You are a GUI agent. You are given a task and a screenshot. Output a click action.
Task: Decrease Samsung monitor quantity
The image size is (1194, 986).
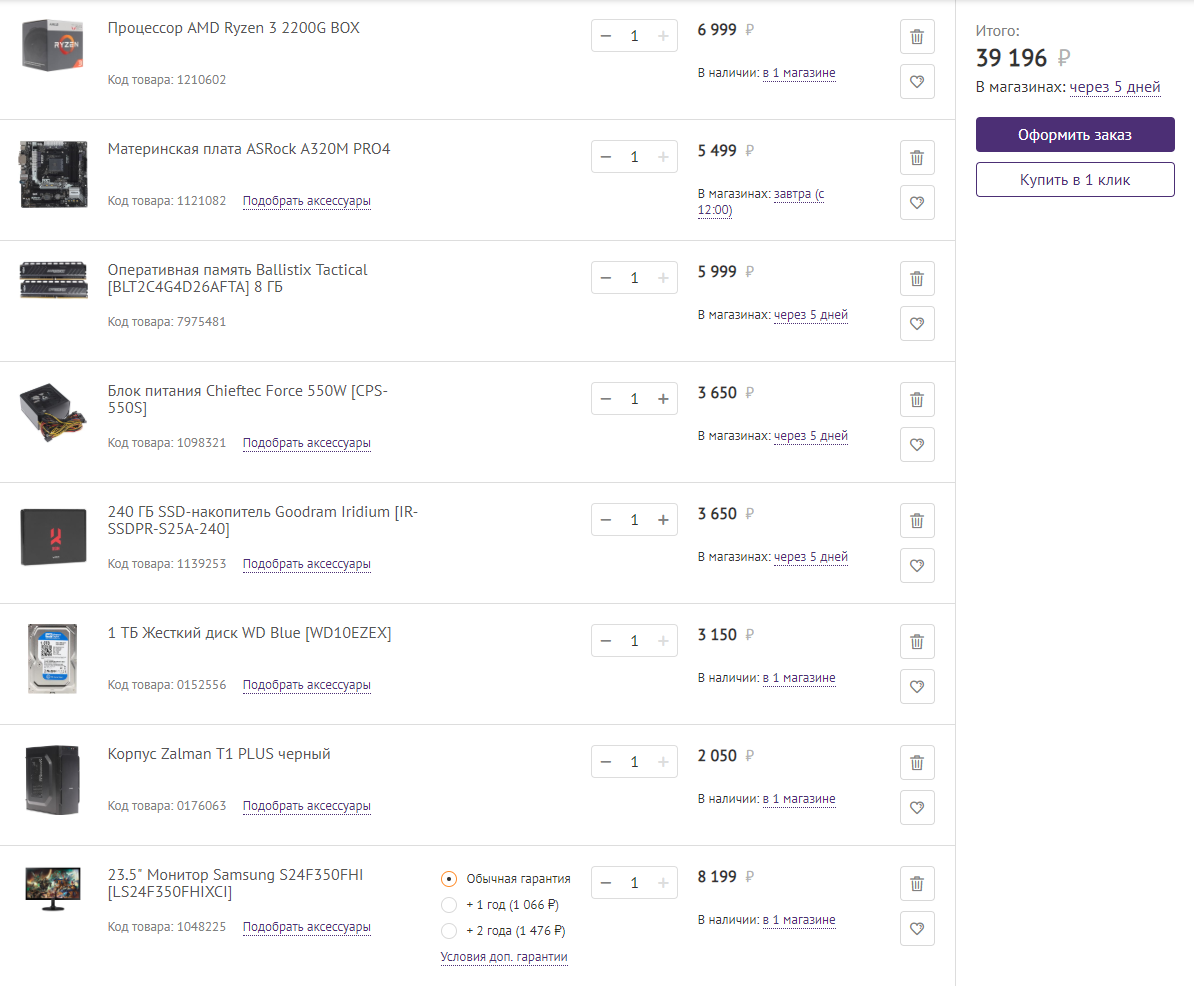pos(606,883)
